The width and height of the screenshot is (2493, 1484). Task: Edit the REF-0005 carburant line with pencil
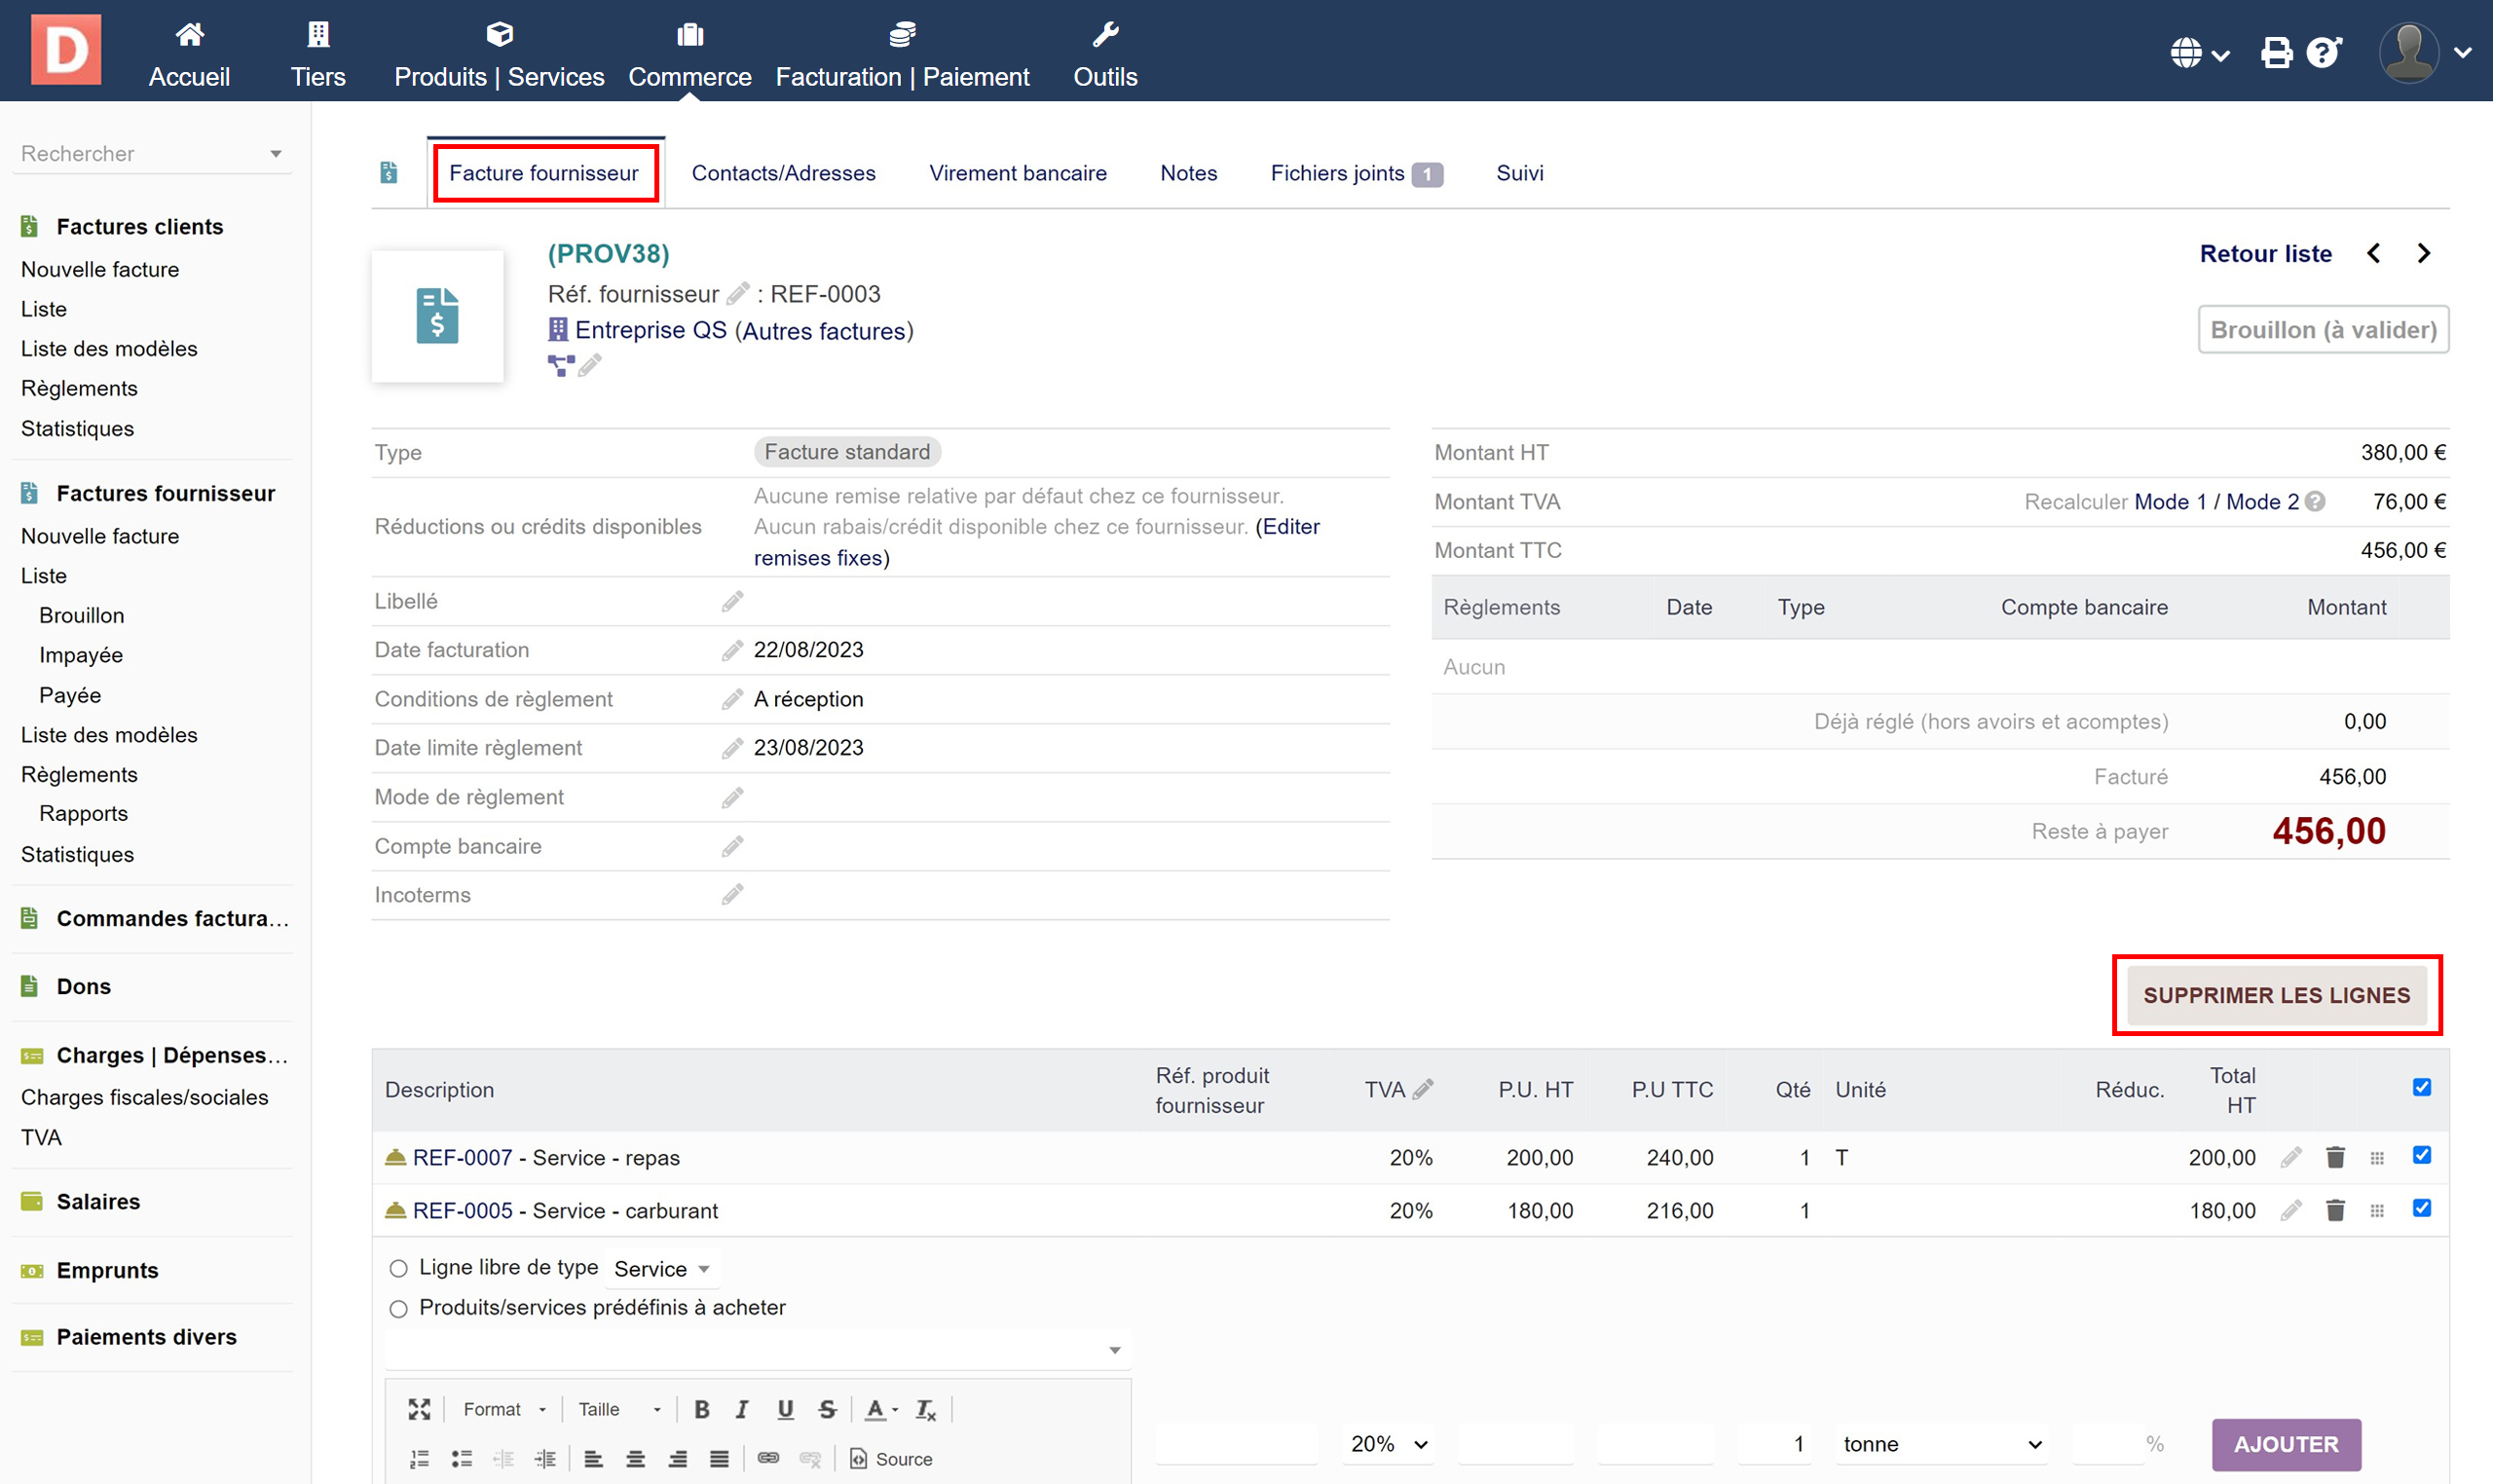click(2290, 1211)
